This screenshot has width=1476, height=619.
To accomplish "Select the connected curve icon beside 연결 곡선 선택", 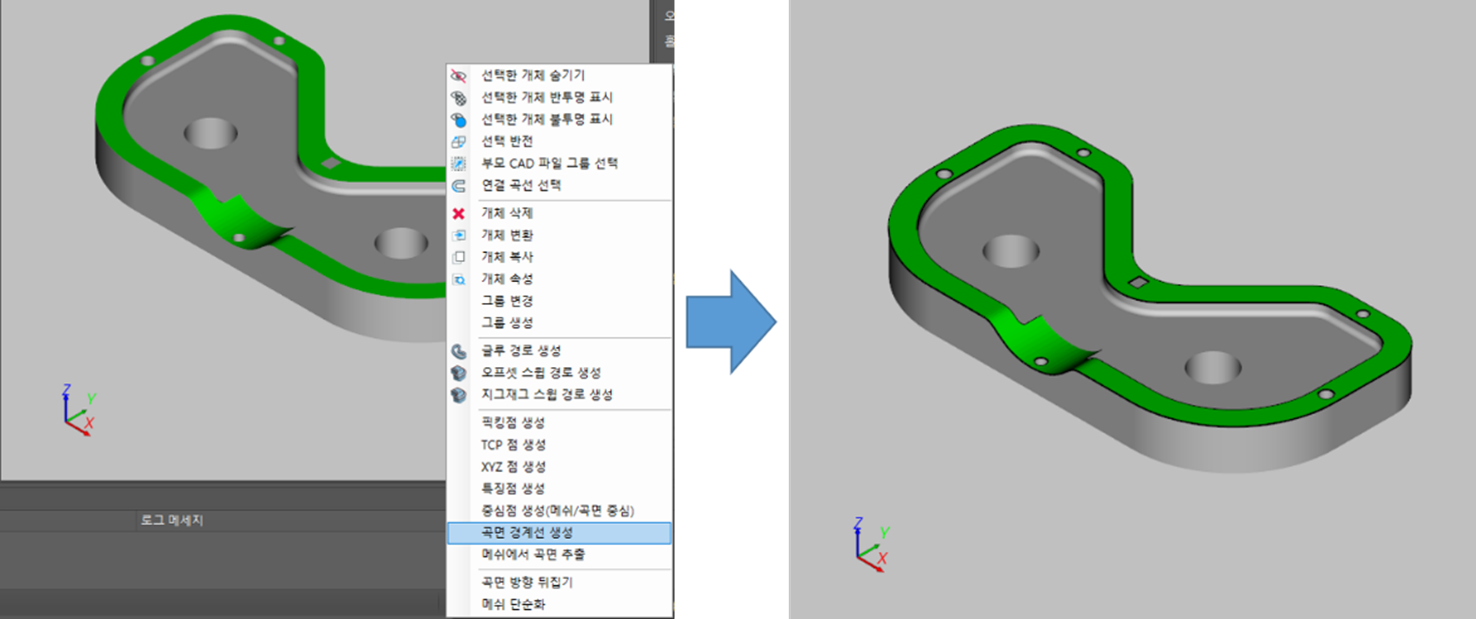I will (457, 185).
